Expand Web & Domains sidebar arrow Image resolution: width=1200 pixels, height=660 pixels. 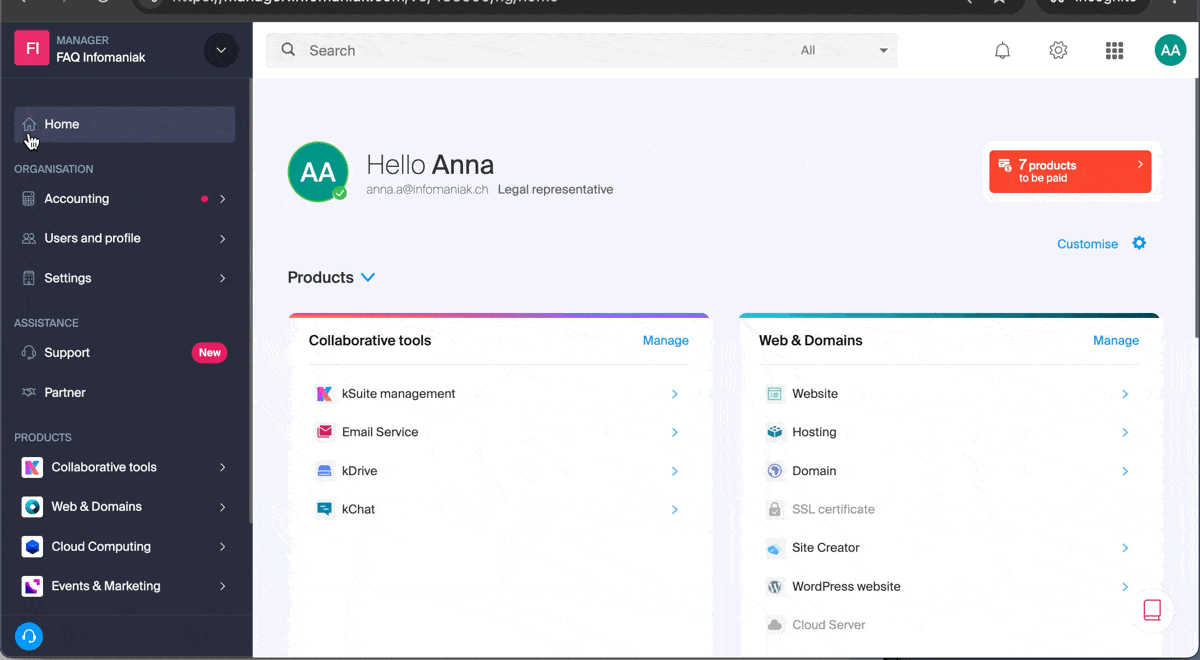tap(222, 507)
